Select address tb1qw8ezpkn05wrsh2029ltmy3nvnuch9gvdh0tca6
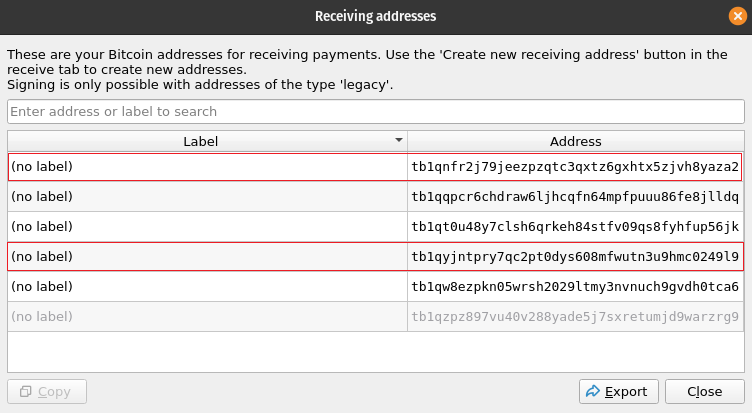The height and width of the screenshot is (413, 752). point(575,287)
